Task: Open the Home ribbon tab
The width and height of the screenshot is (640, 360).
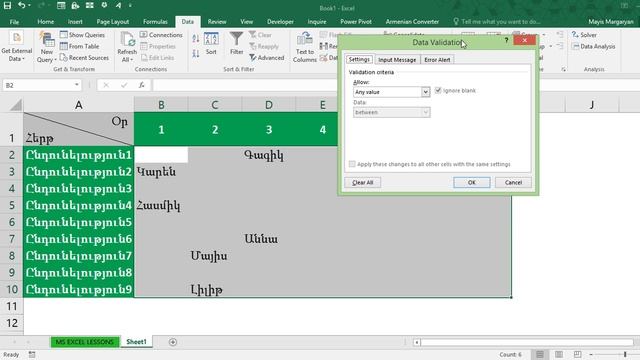Action: (x=45, y=22)
